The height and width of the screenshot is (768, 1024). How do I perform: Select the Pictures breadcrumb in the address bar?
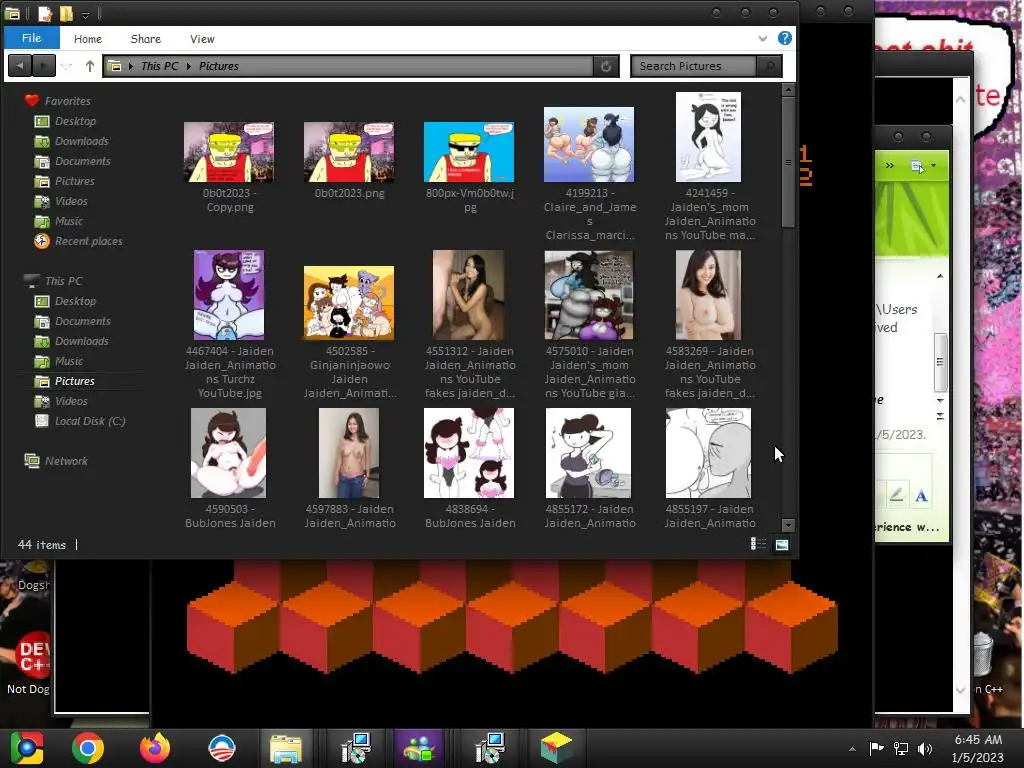click(x=218, y=66)
